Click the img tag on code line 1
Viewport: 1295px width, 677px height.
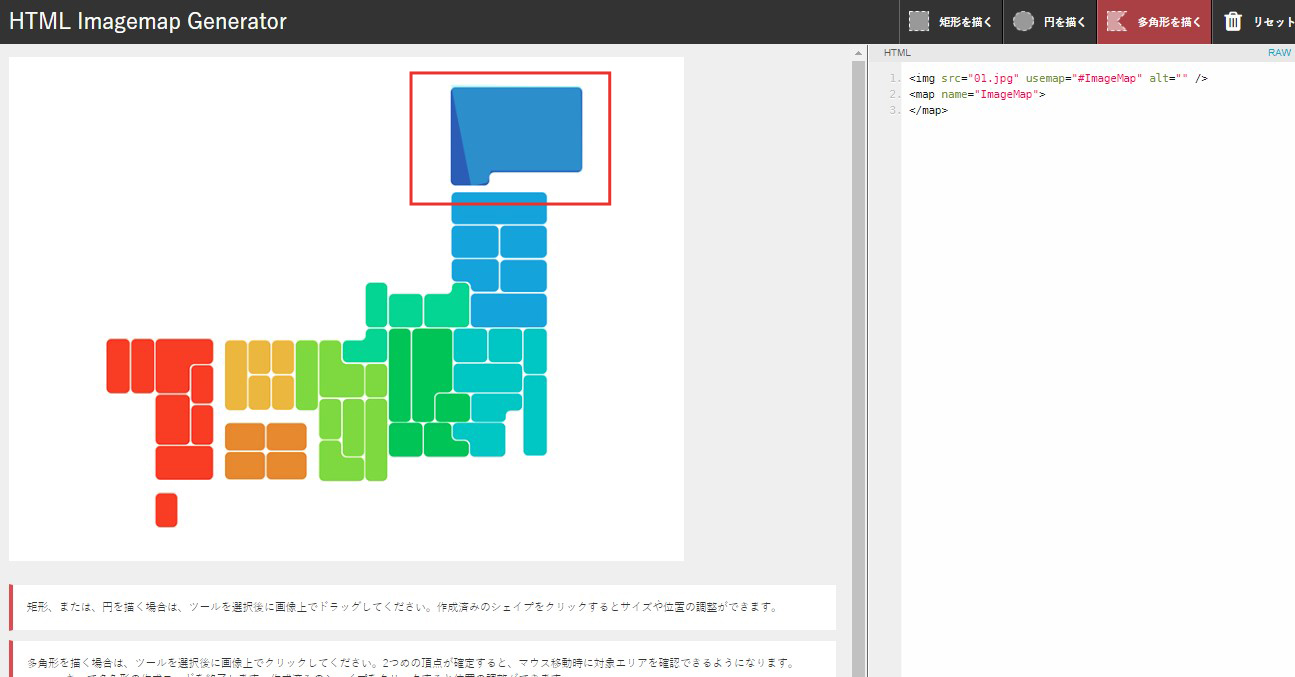click(923, 78)
